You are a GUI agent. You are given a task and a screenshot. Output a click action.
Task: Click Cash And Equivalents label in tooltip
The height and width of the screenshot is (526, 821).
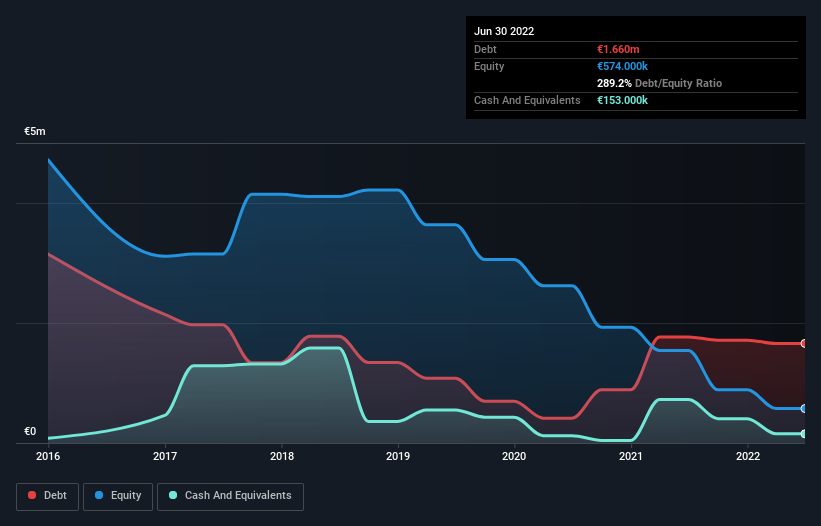click(x=527, y=100)
